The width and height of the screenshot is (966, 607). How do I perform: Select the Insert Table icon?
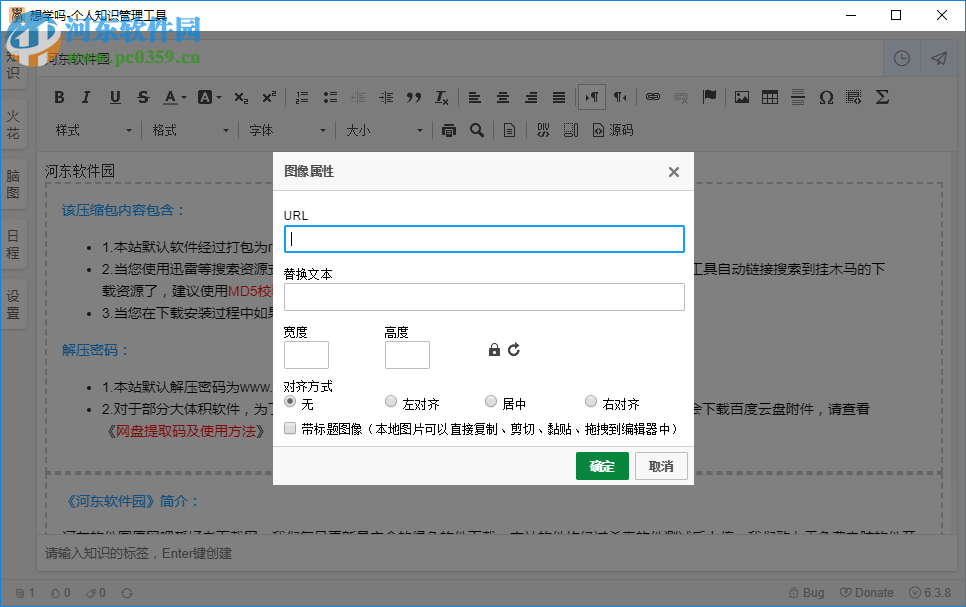click(771, 97)
